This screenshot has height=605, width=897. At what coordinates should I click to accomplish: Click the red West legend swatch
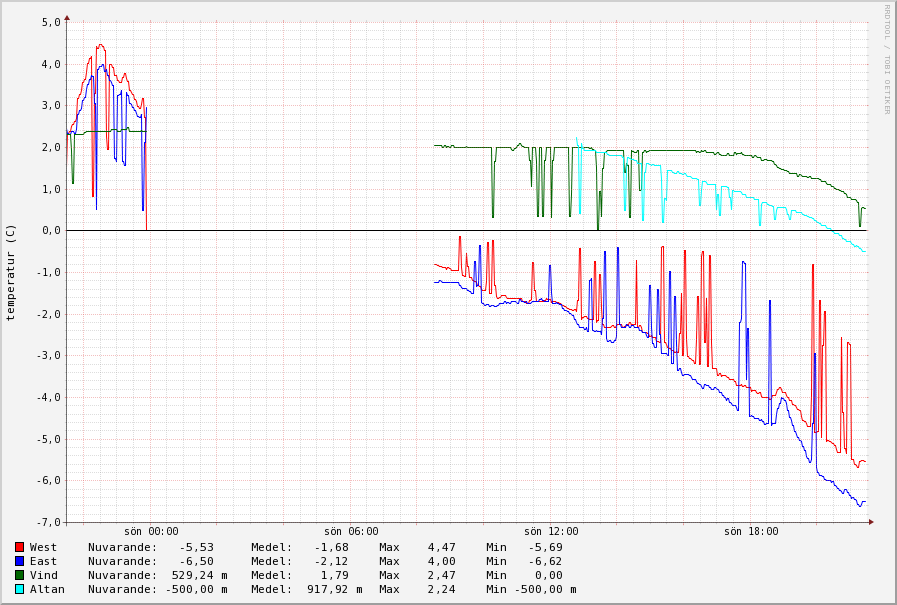[x=20, y=547]
